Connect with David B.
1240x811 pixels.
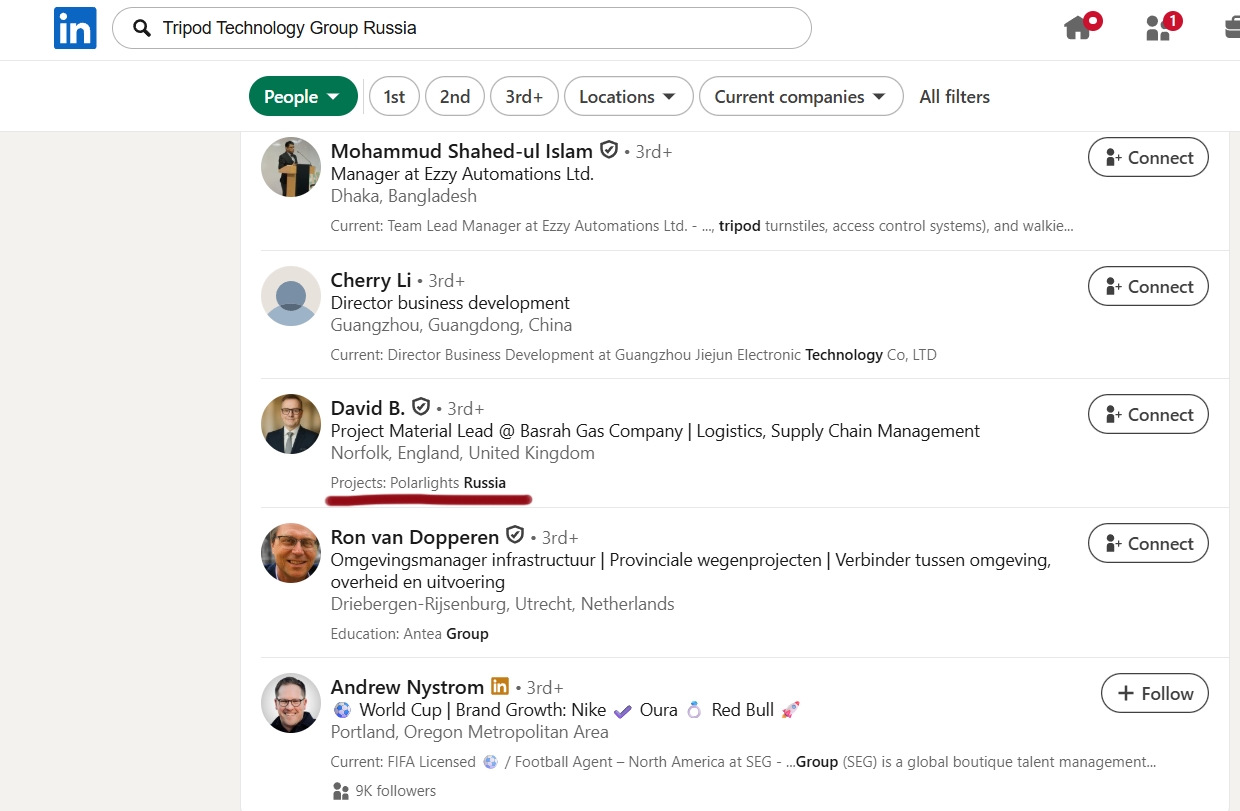click(1148, 415)
